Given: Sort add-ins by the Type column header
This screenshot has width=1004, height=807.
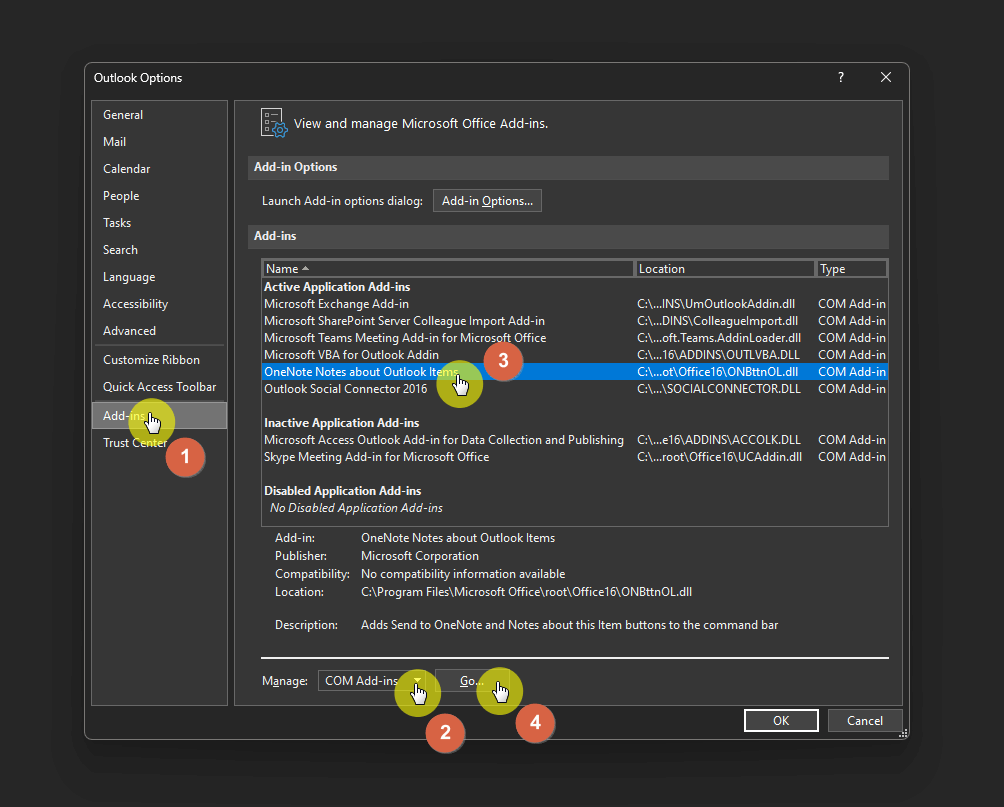Looking at the screenshot, I should (x=851, y=268).
